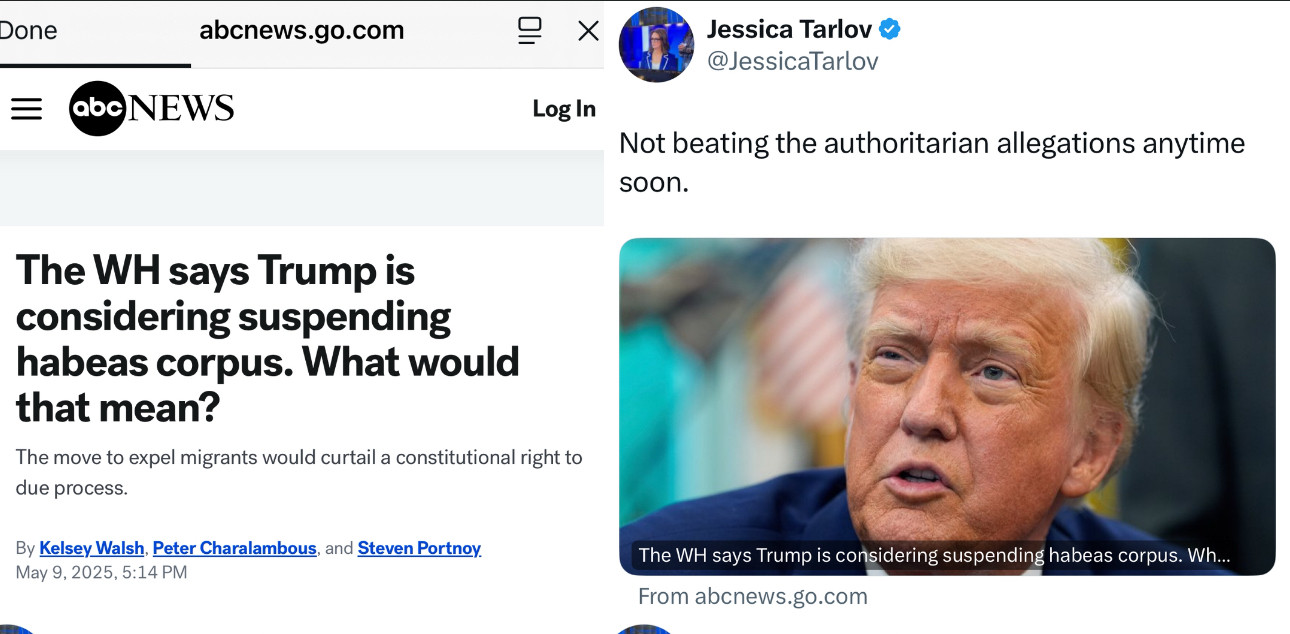Click the @JessicaTarlov handle
The image size is (1290, 634).
tap(792, 62)
